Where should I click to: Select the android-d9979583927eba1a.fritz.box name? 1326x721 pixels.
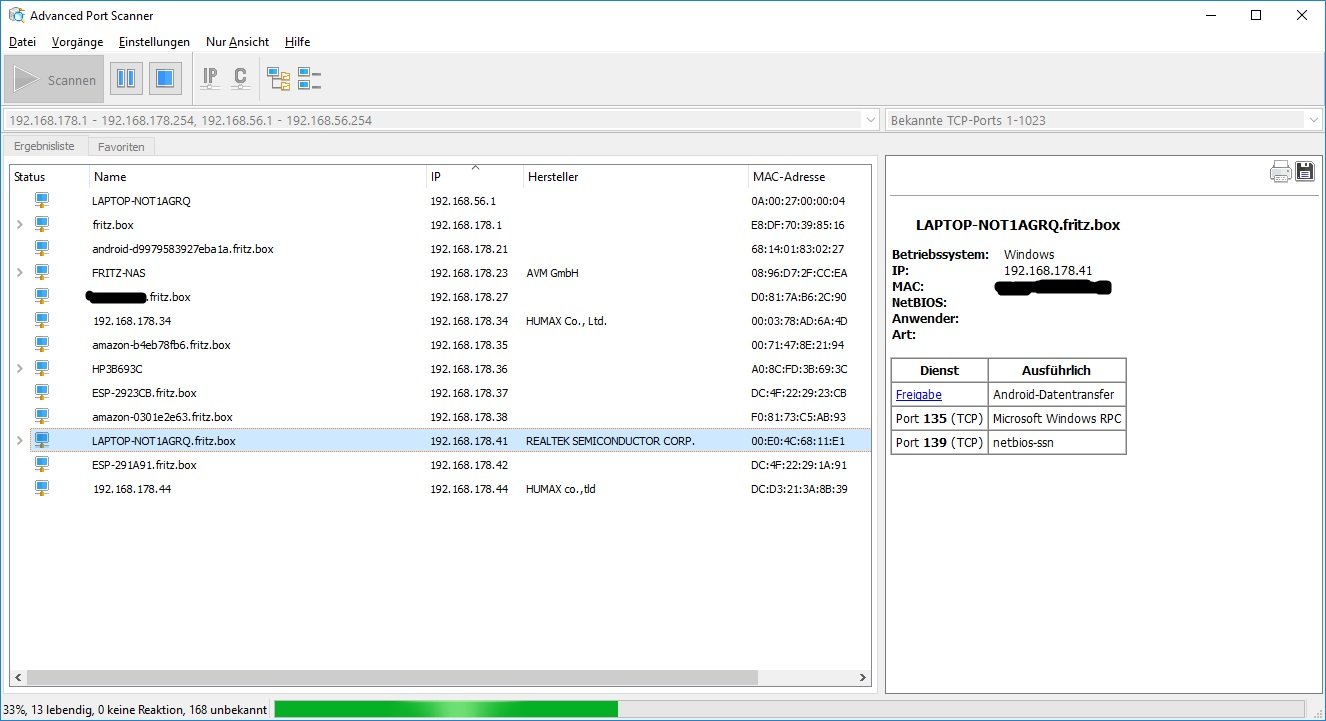[183, 249]
